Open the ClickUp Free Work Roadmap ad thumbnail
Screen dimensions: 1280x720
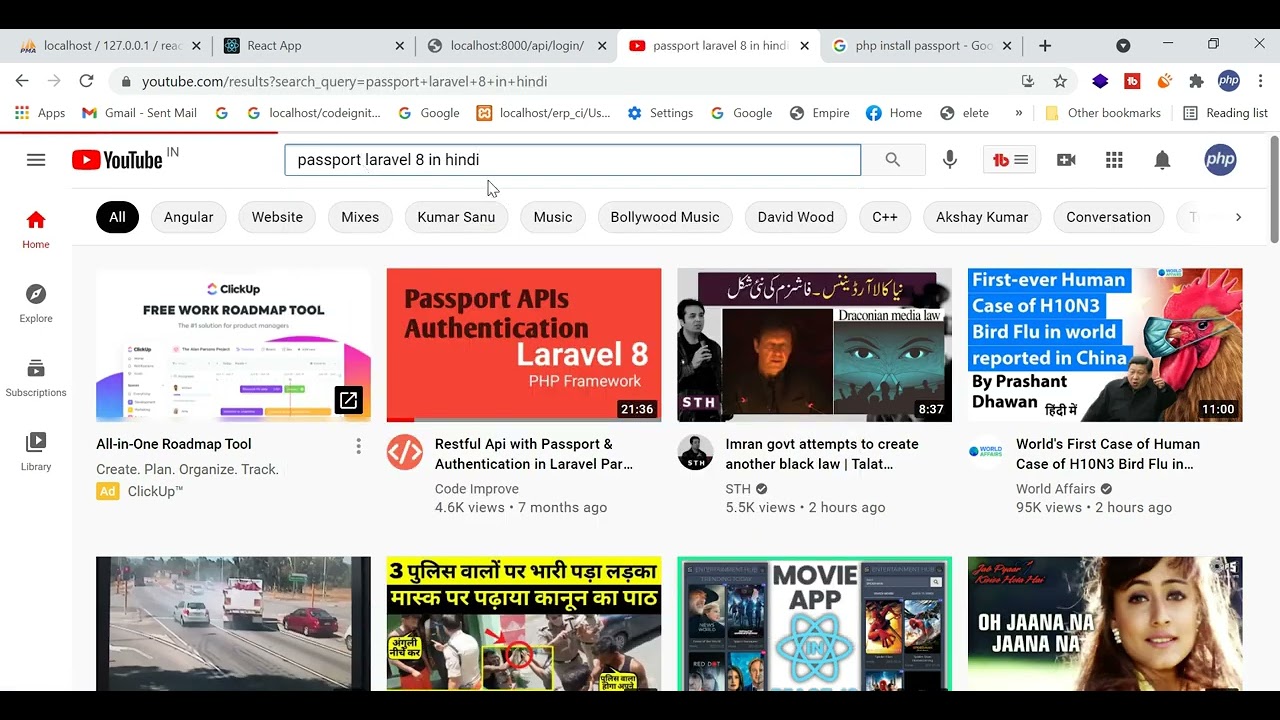pyautogui.click(x=233, y=345)
